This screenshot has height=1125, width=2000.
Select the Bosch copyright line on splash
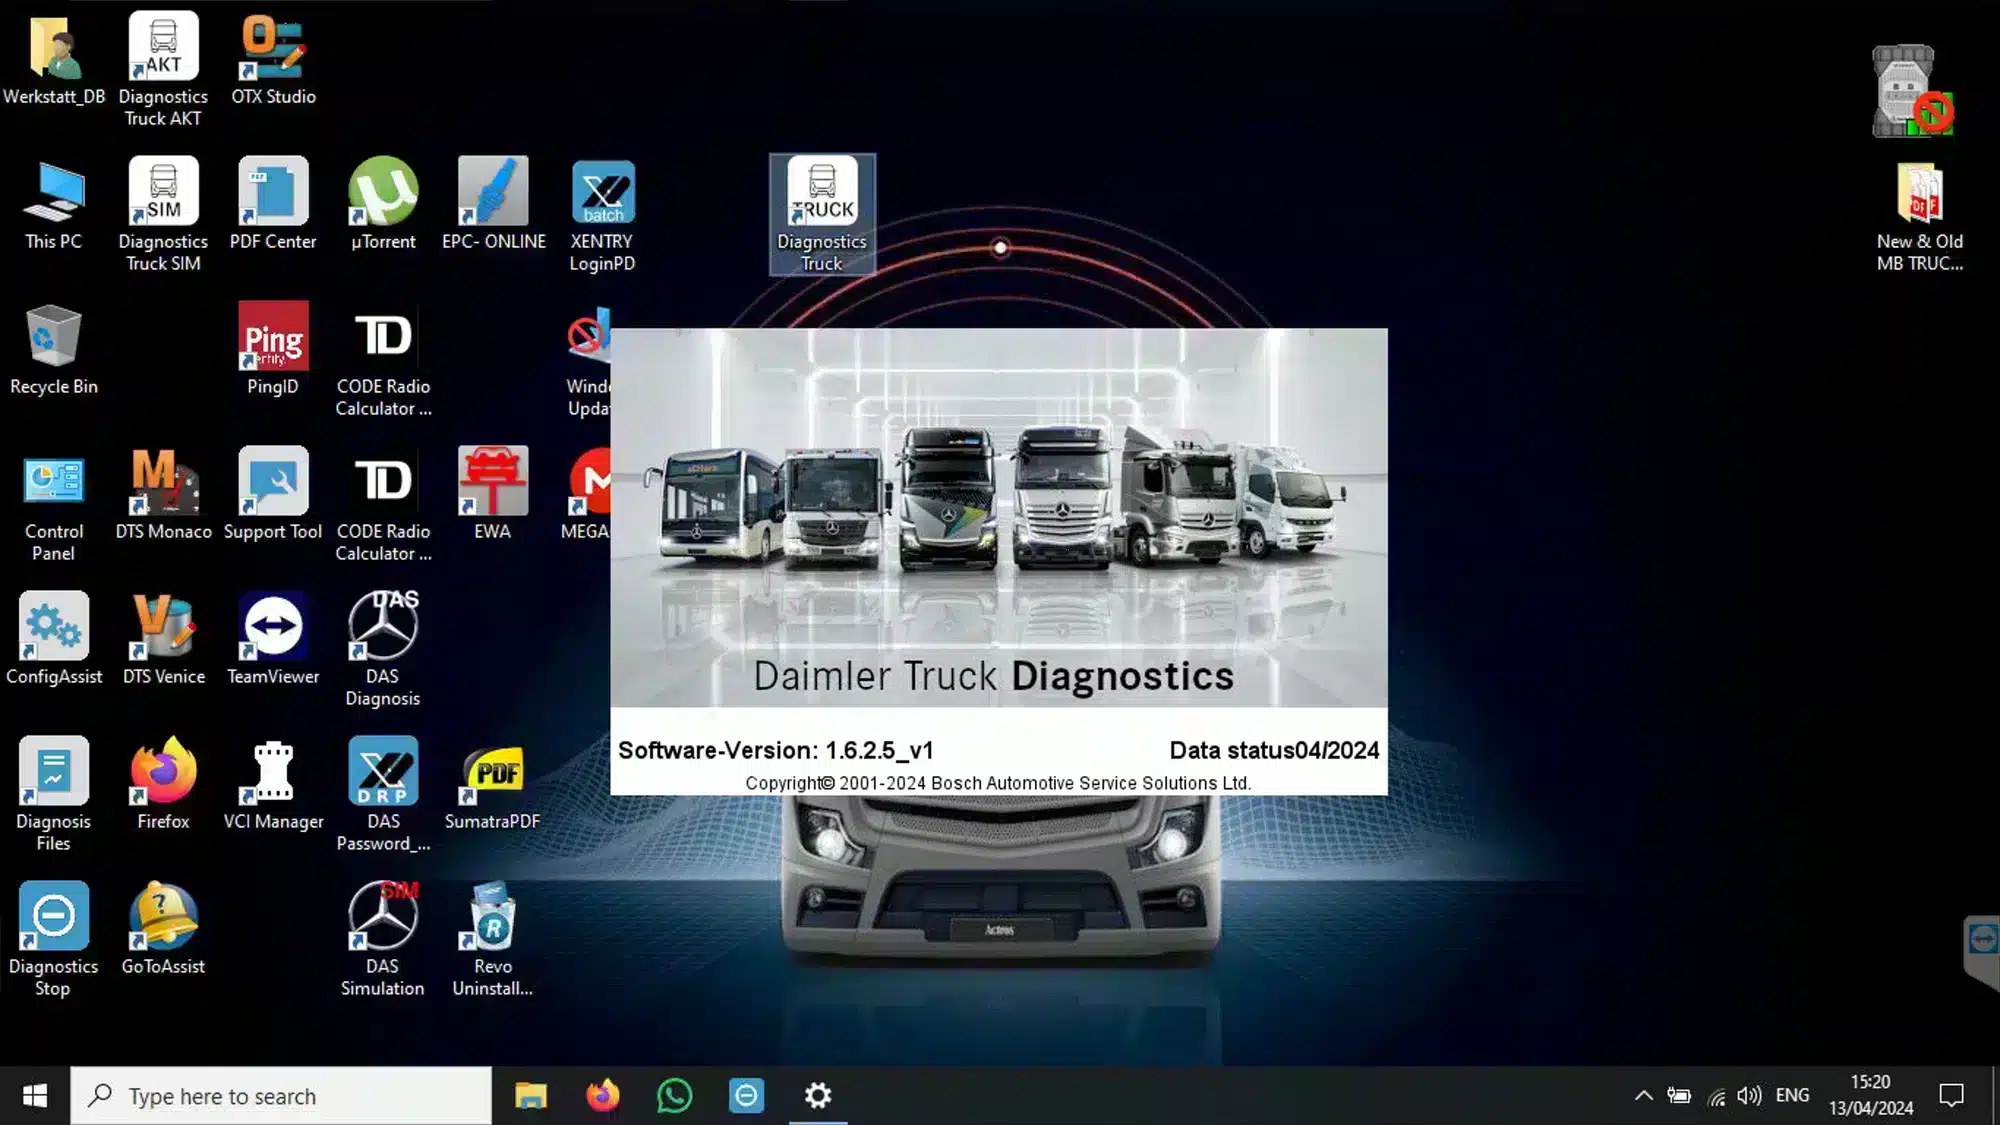pyautogui.click(x=998, y=783)
